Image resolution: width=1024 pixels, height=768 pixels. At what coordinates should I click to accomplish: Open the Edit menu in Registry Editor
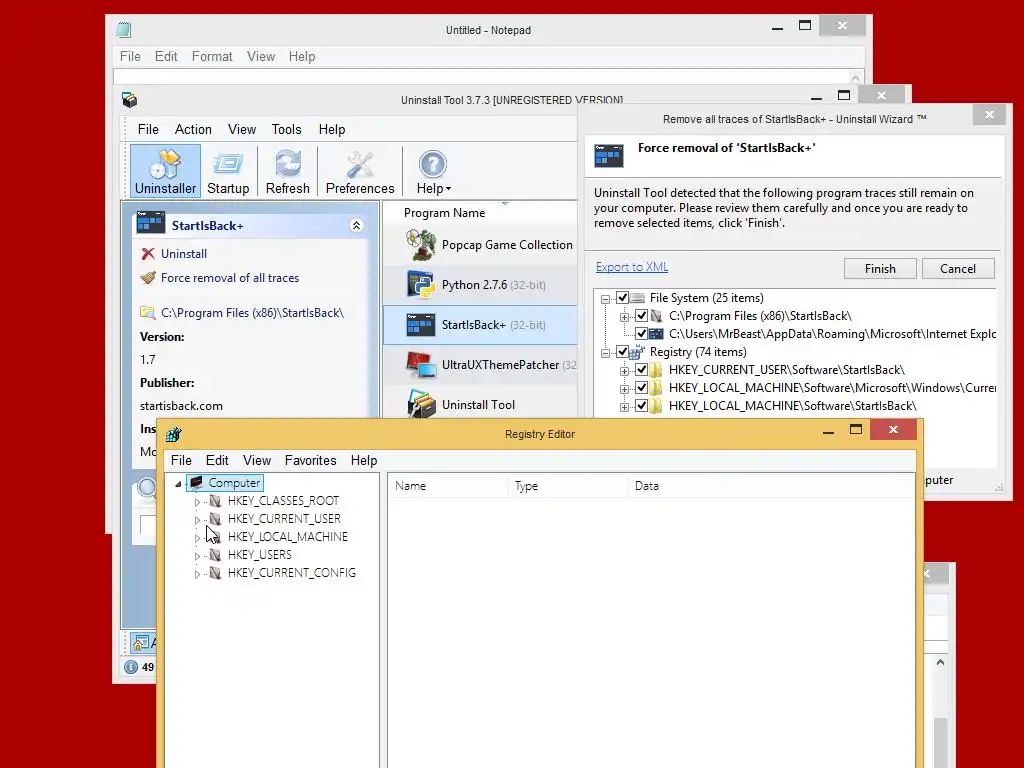pos(217,460)
